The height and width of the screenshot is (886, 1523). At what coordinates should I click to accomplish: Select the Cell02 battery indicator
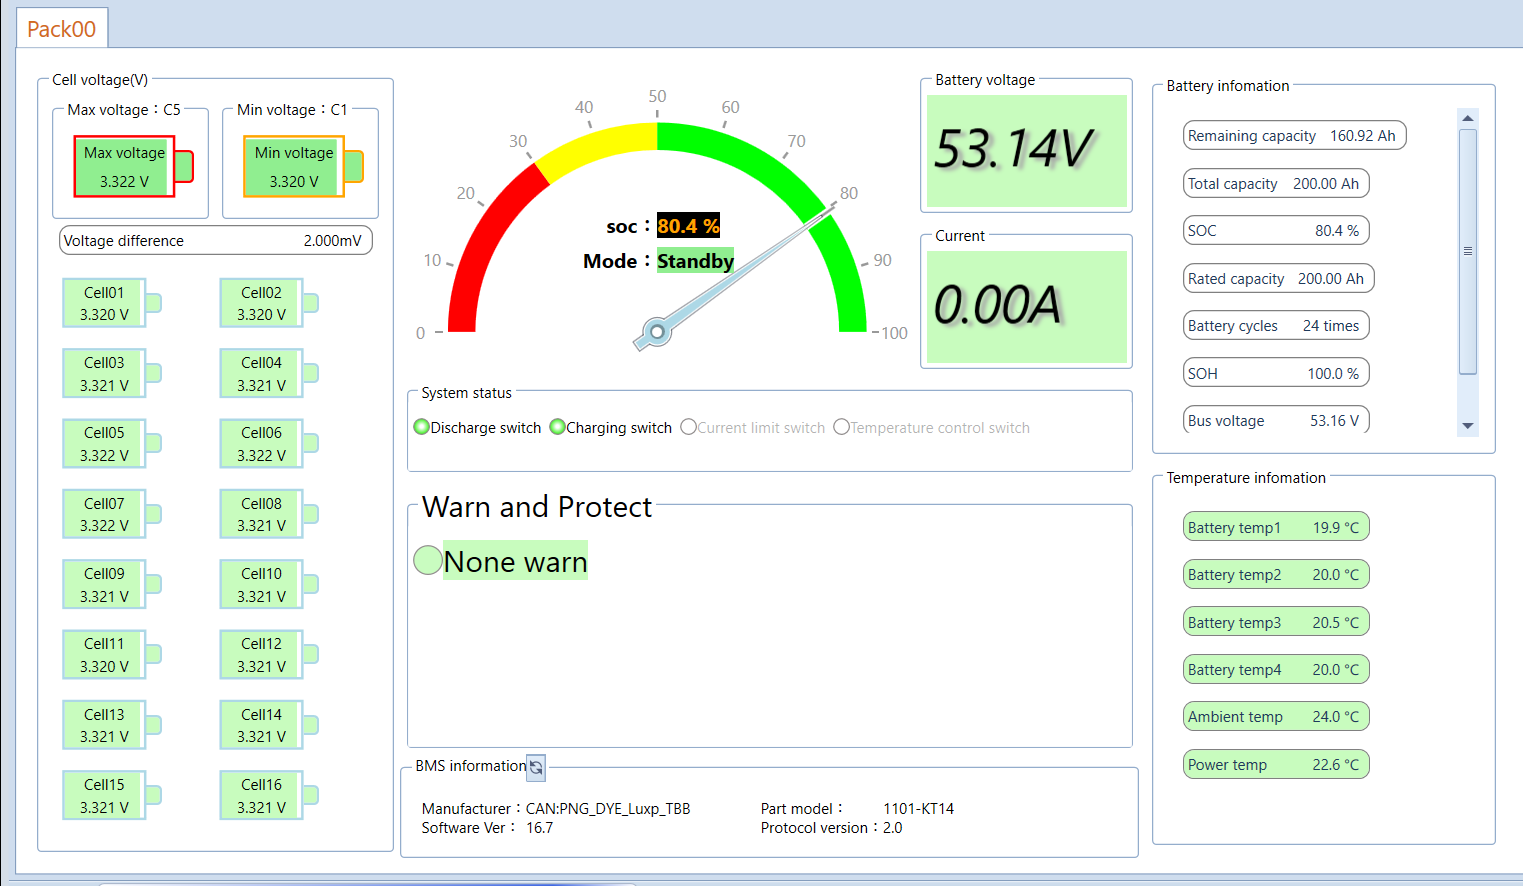(x=268, y=303)
